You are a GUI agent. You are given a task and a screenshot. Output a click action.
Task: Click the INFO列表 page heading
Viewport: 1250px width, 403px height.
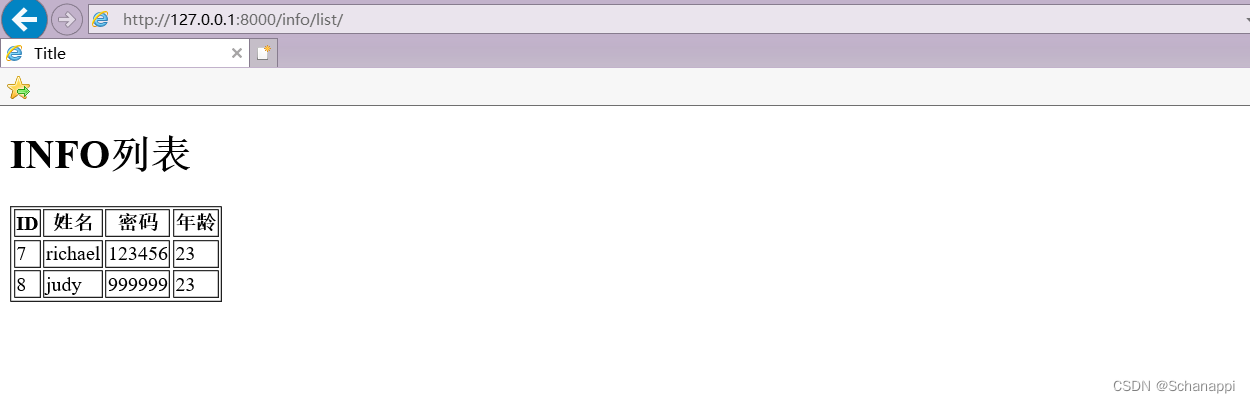pyautogui.click(x=100, y=155)
